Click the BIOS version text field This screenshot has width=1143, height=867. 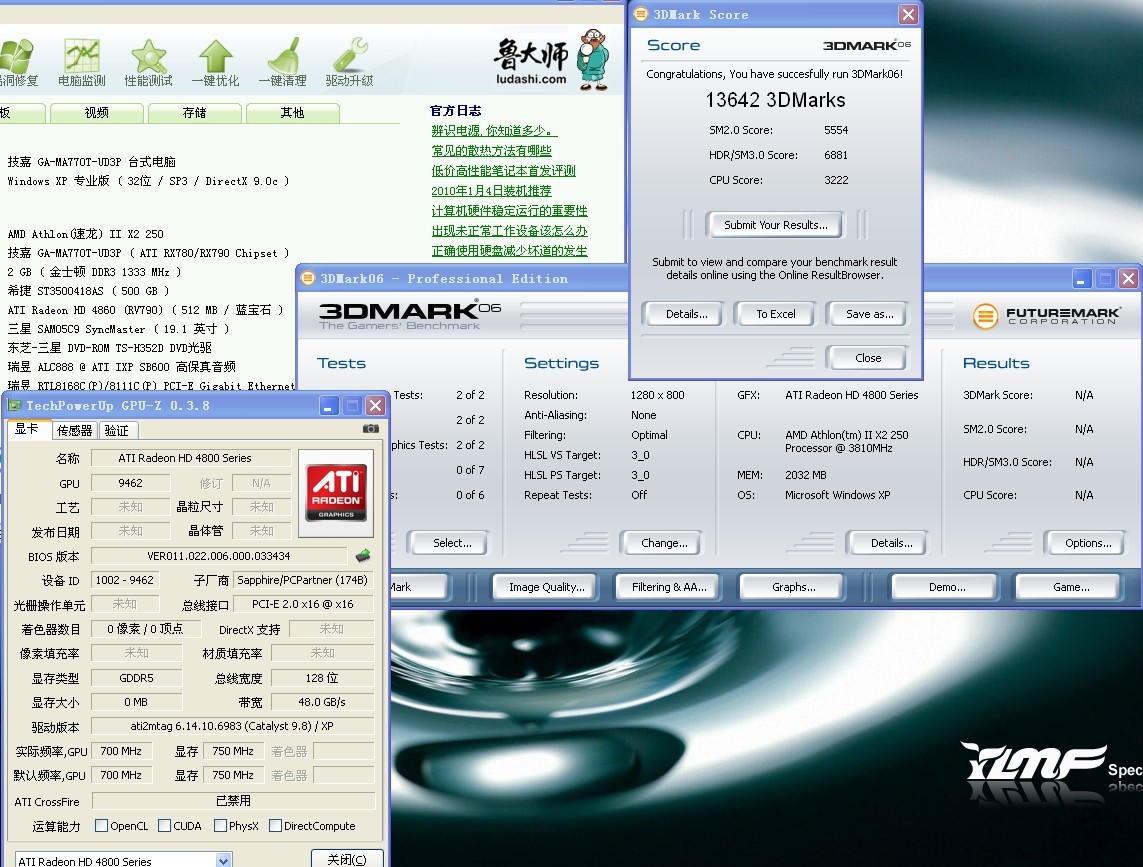click(219, 556)
